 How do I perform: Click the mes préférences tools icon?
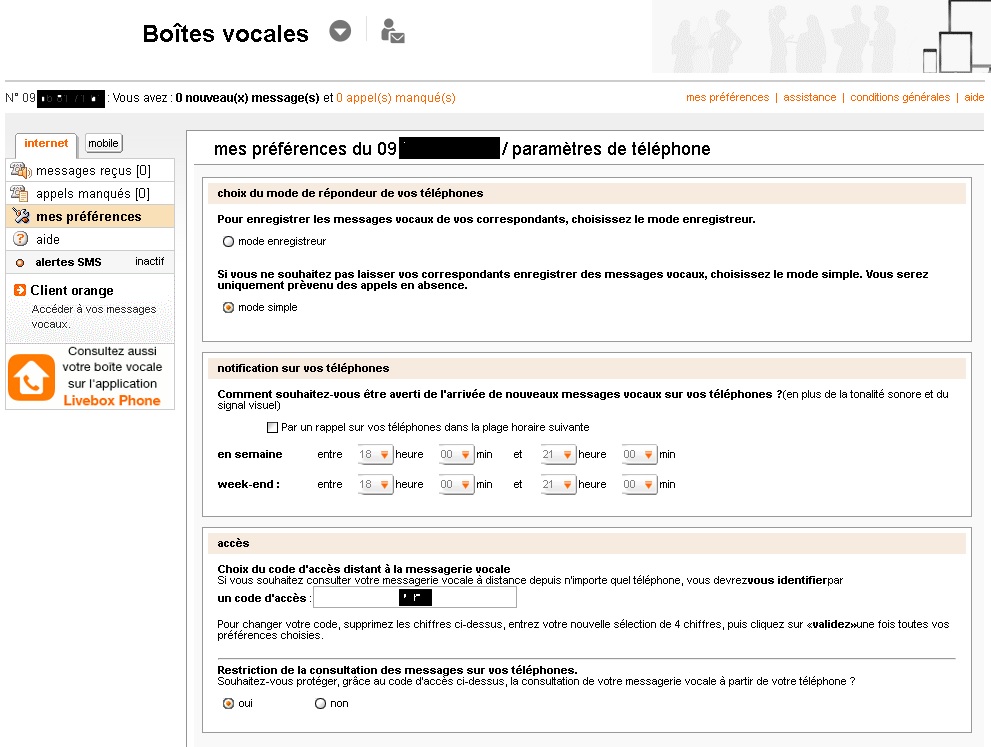tap(19, 216)
